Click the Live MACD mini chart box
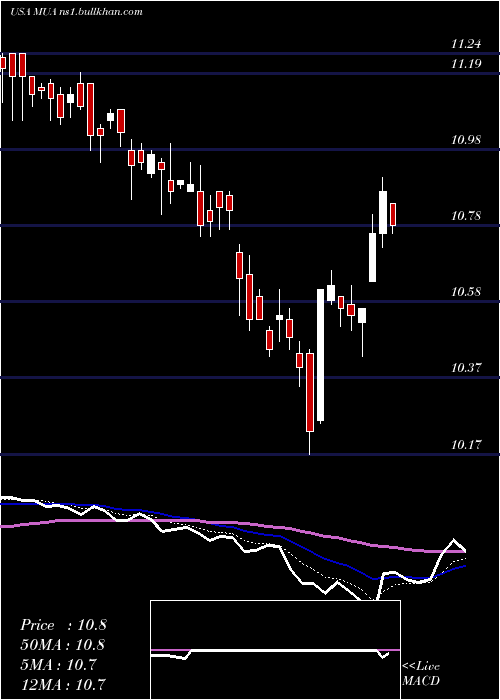This screenshot has height=700, width=500. click(x=275, y=650)
